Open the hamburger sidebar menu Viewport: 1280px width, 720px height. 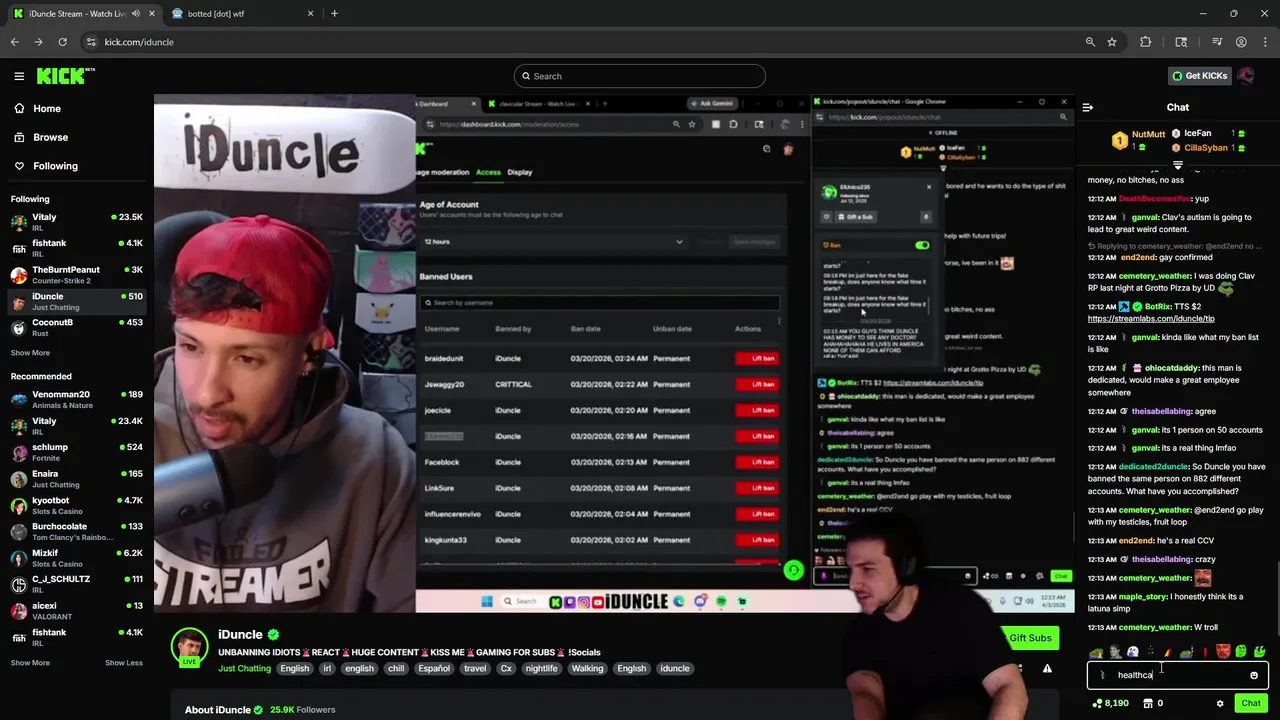[19, 76]
